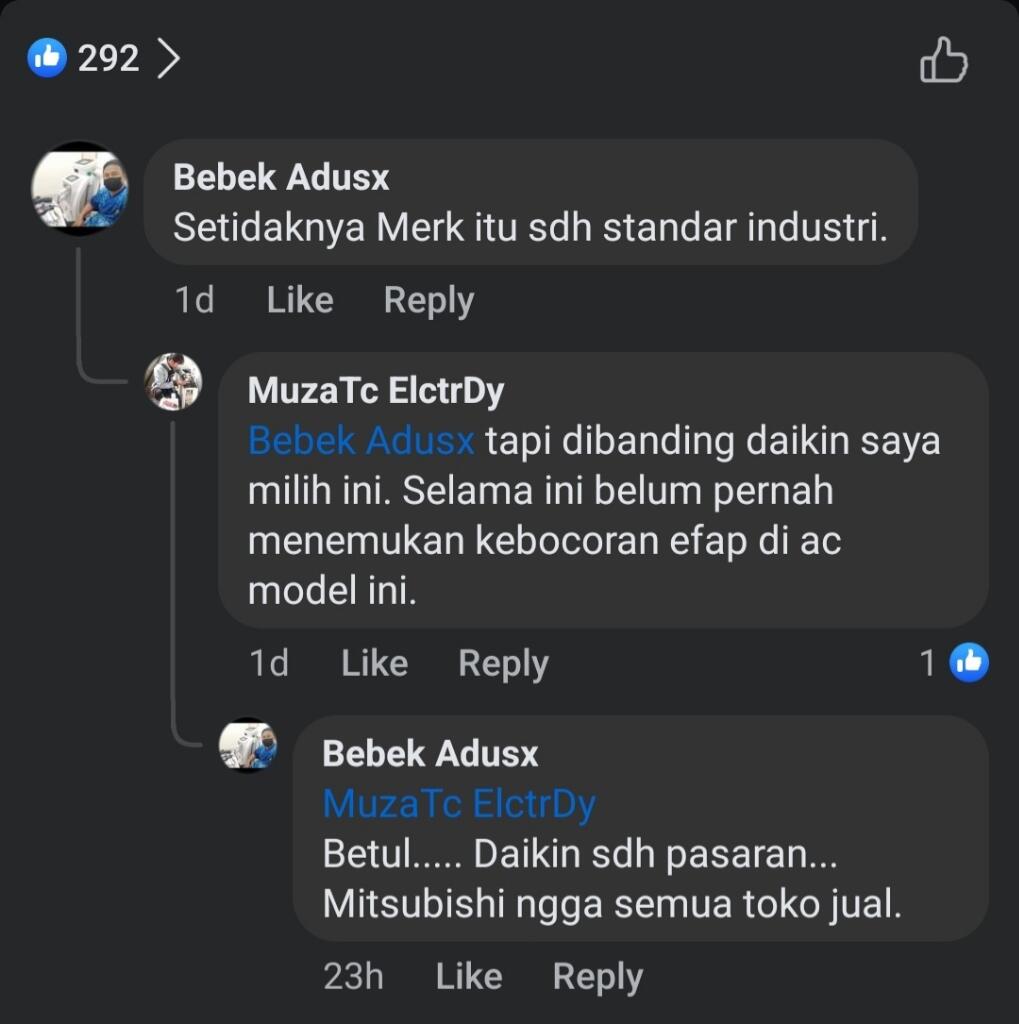The width and height of the screenshot is (1019, 1024).
Task: Like the Daikin pasaran reply
Action: (x=468, y=976)
